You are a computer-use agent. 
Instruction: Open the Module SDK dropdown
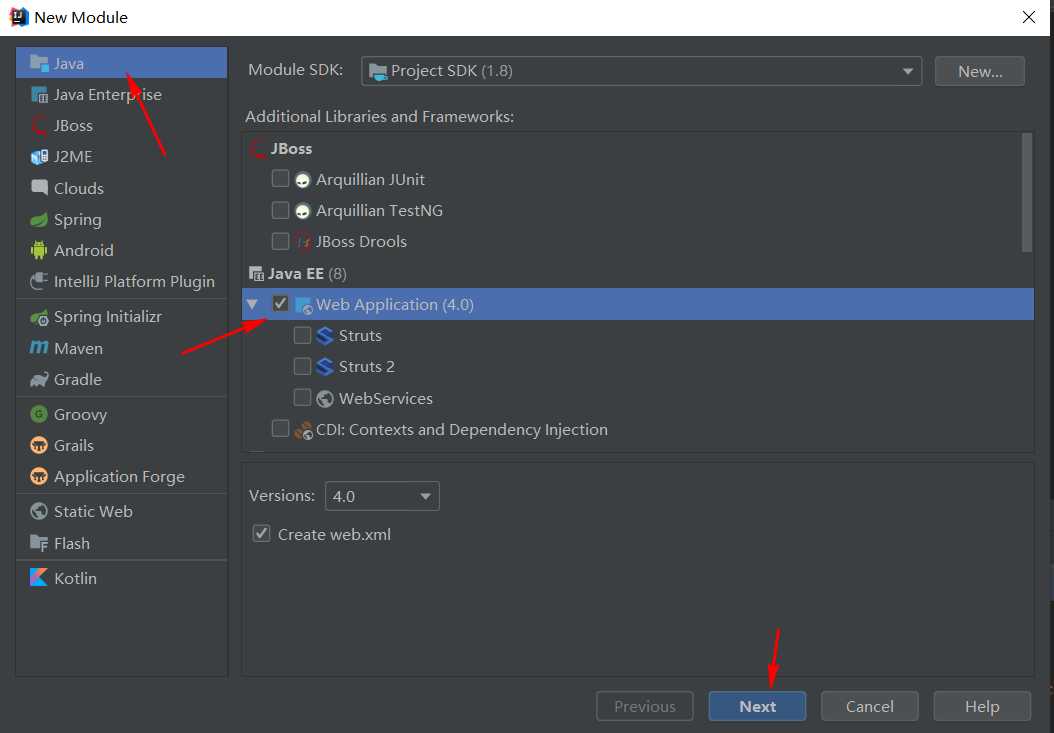(641, 71)
